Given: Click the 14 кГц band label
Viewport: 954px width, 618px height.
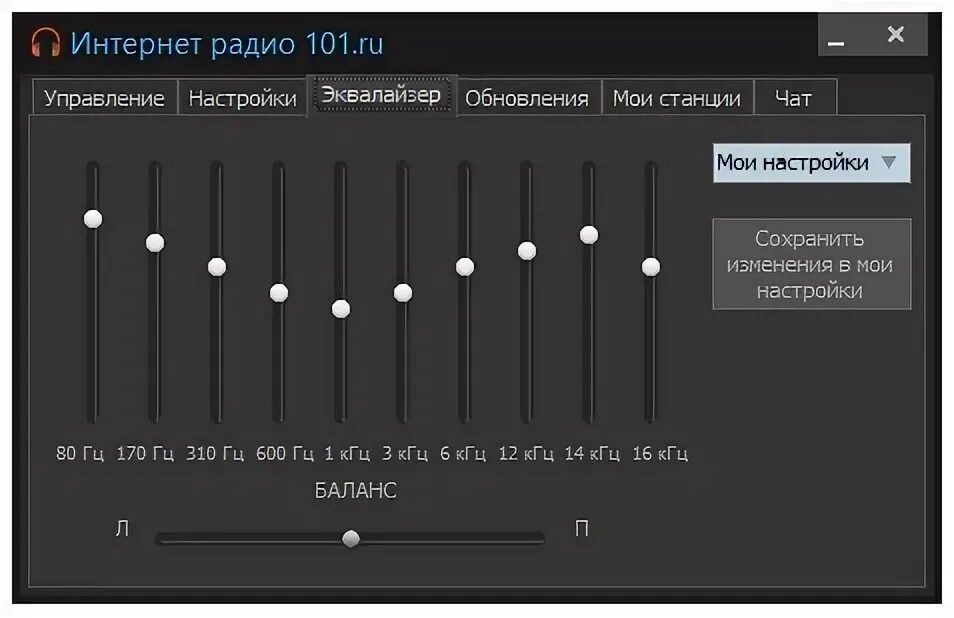Looking at the screenshot, I should (592, 453).
